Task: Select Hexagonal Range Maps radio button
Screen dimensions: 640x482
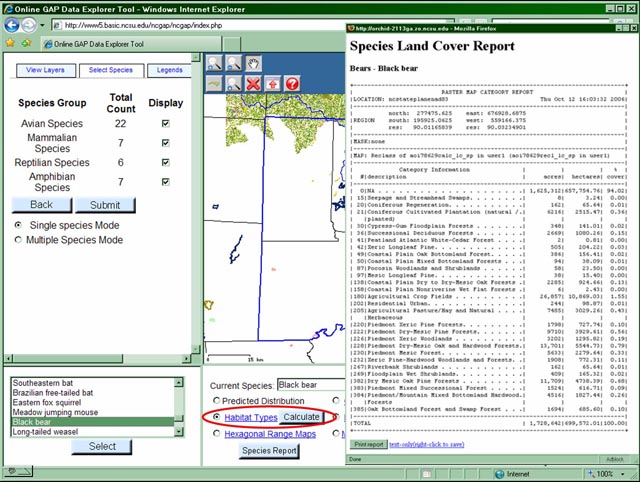Action: (x=217, y=433)
